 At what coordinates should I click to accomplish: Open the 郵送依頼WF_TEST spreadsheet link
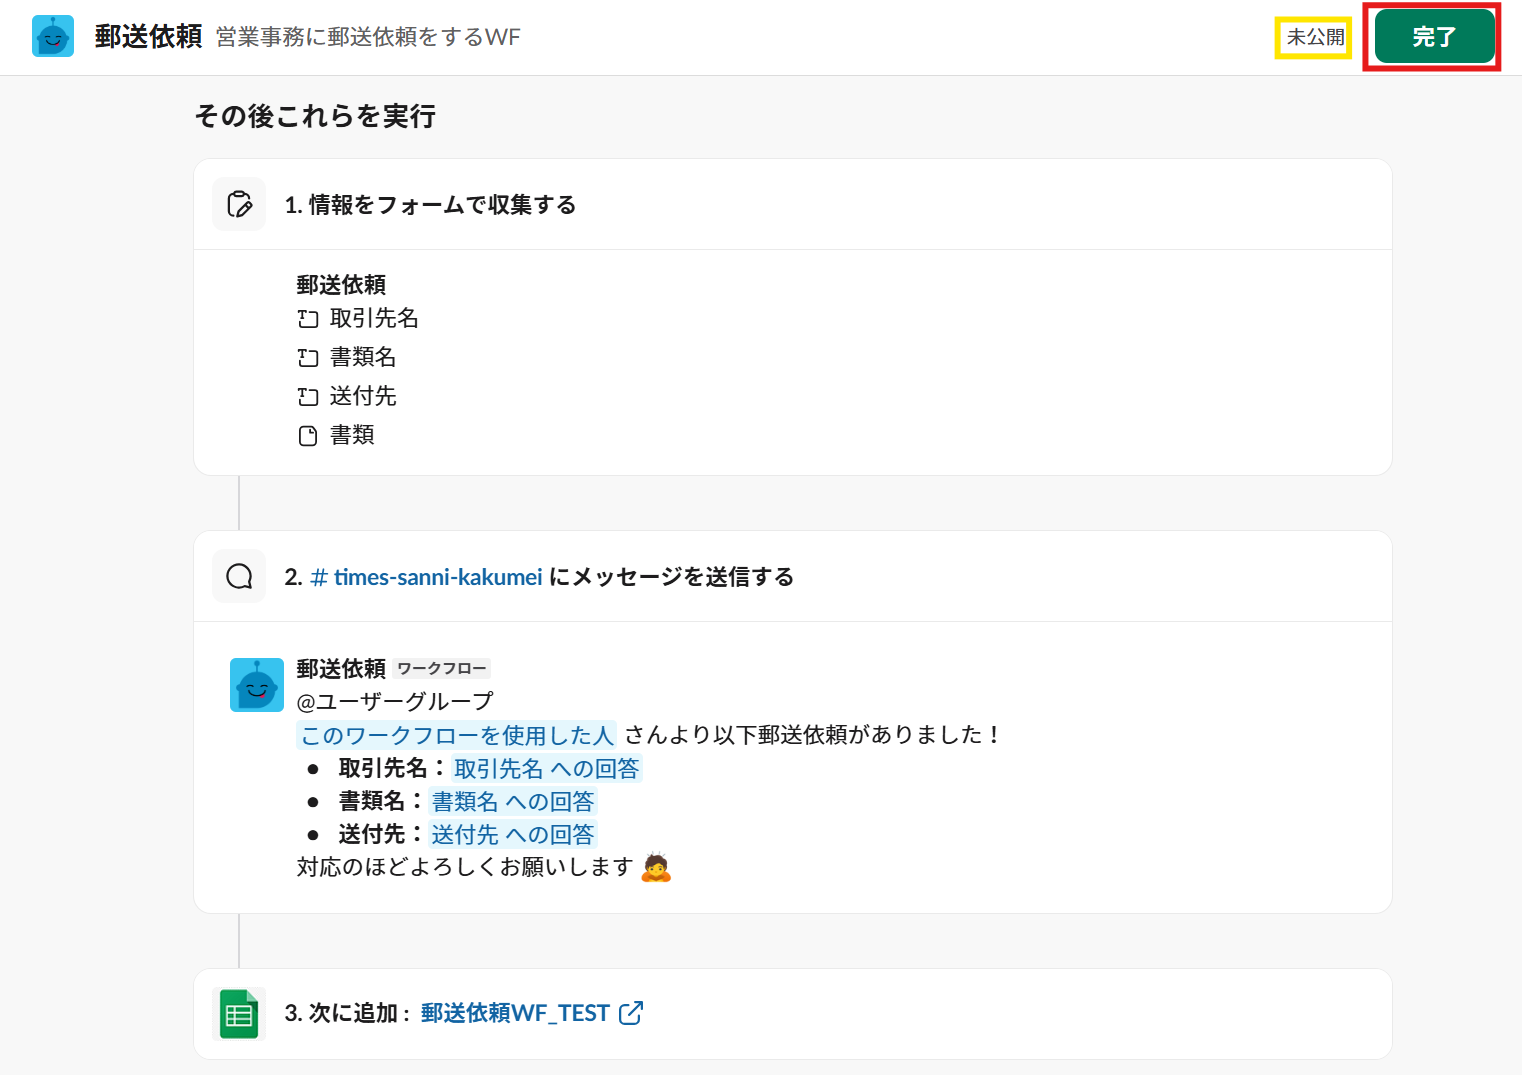[x=515, y=1013]
